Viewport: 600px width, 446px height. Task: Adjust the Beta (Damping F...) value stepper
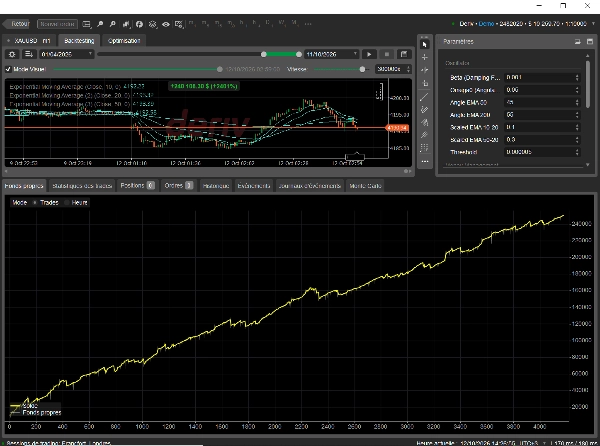[x=577, y=78]
